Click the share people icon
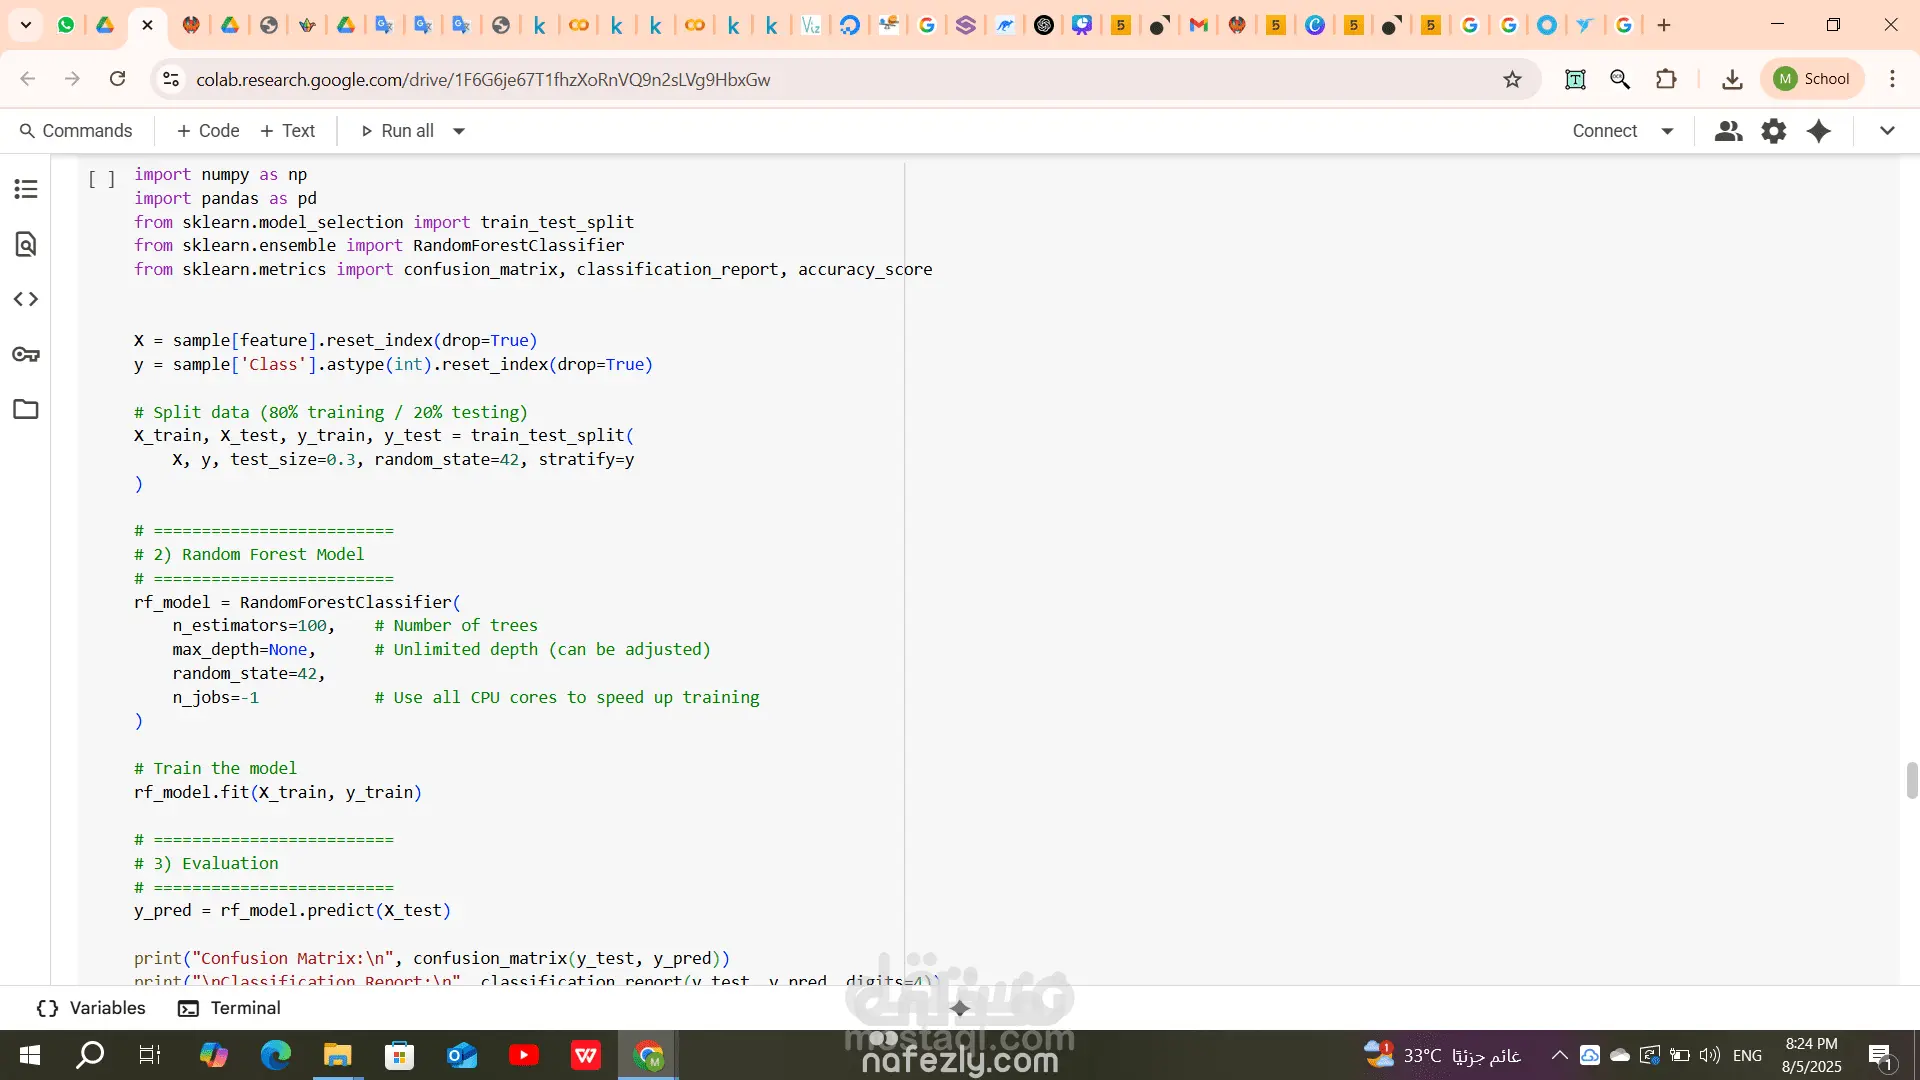Screen dimensions: 1920x1080 pos(1728,131)
